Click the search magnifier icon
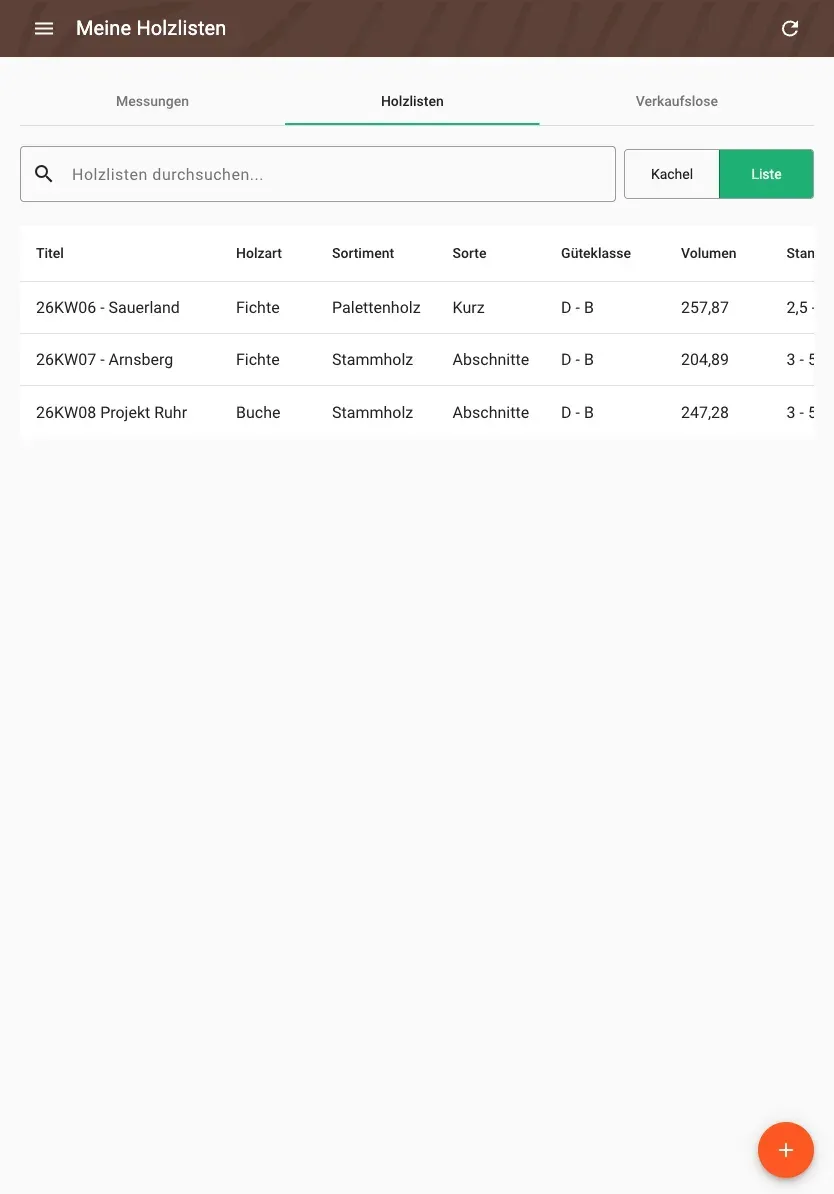This screenshot has width=834, height=1194. pyautogui.click(x=44, y=174)
